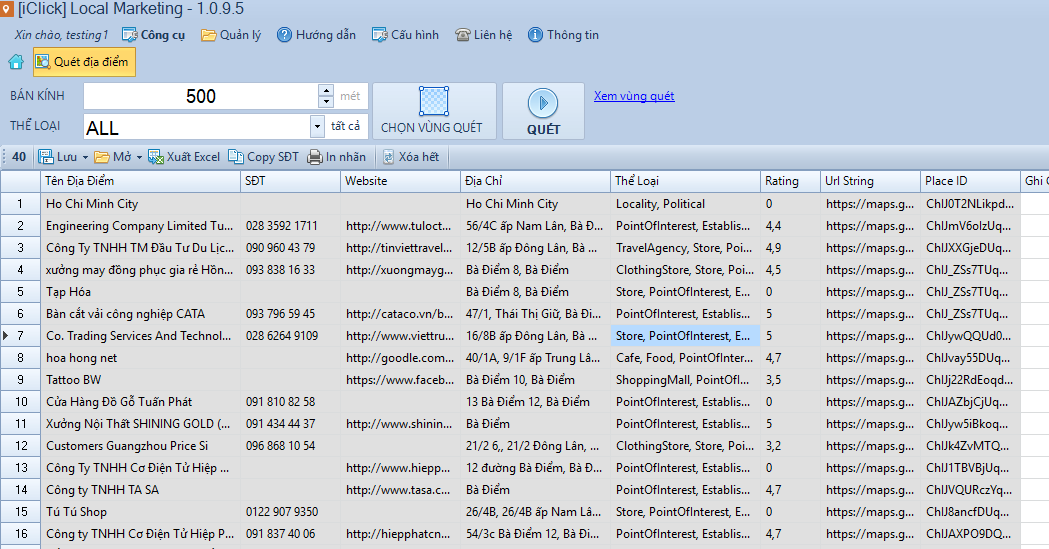Expand the Thể loại ALL dropdown

pyautogui.click(x=317, y=126)
